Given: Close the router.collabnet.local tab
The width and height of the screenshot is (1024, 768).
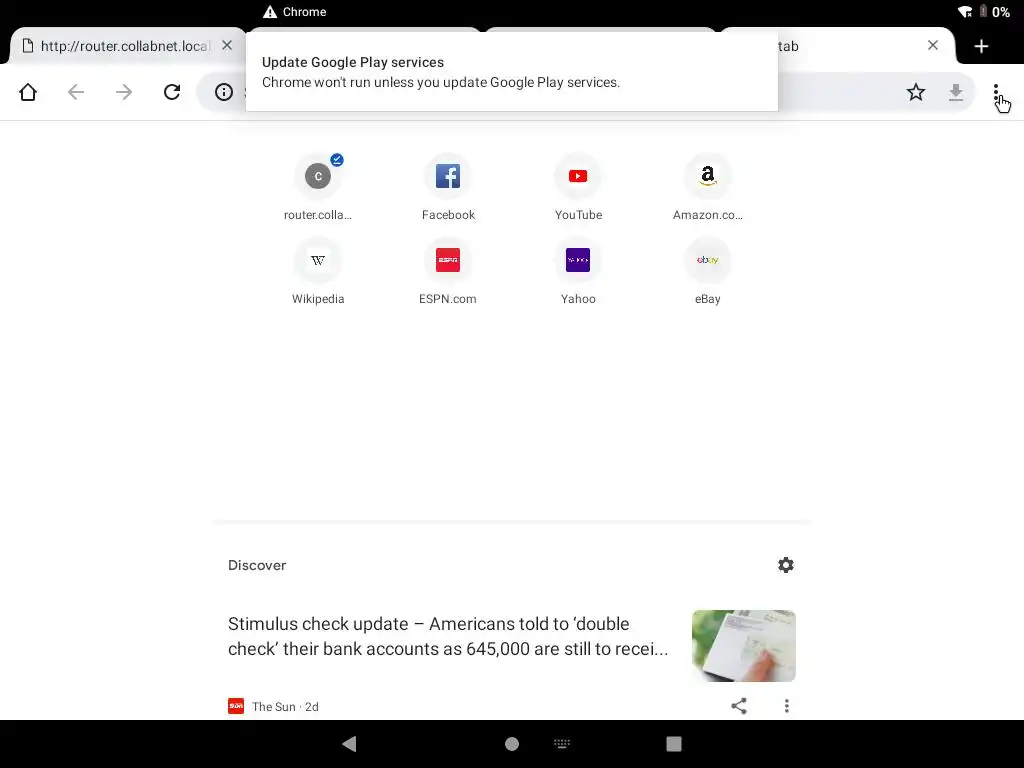Looking at the screenshot, I should point(227,45).
